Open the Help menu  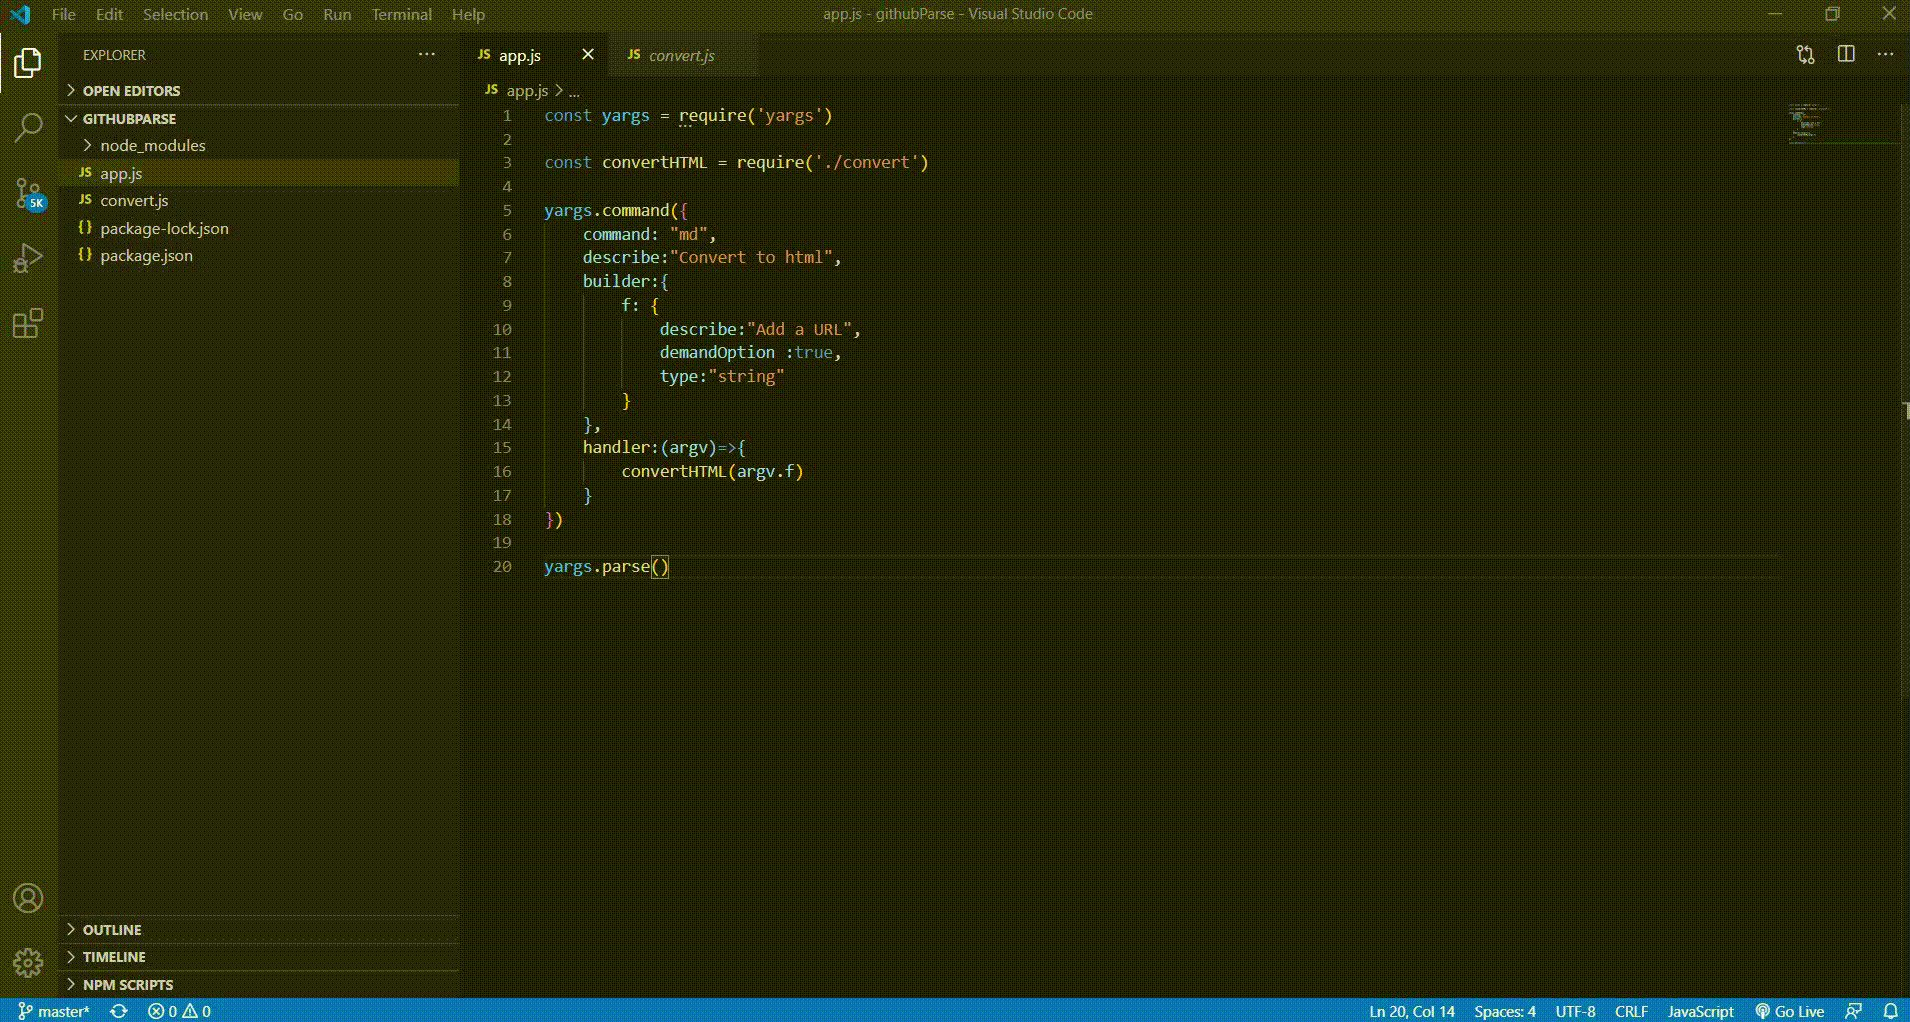pos(468,14)
